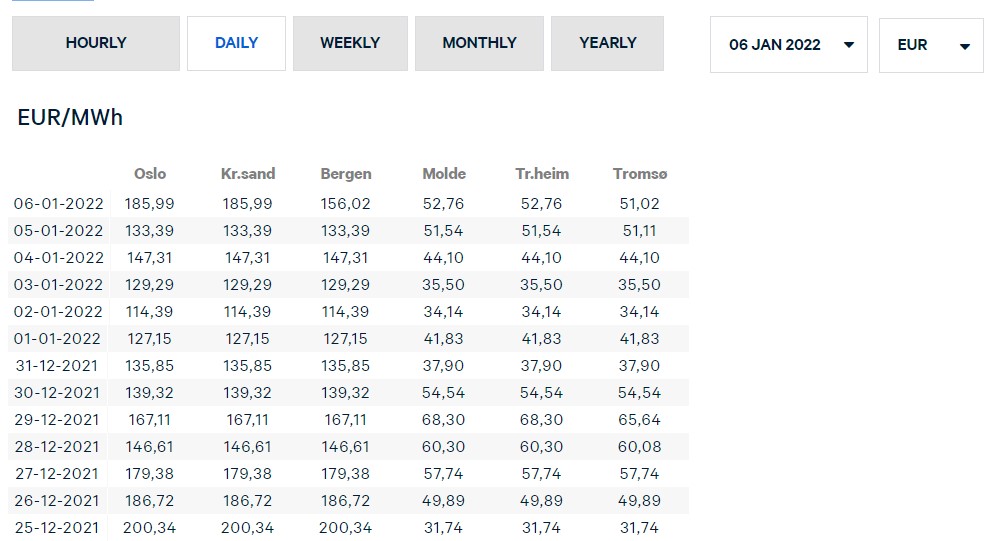
Task: Click the Bergen column header
Action: click(346, 174)
